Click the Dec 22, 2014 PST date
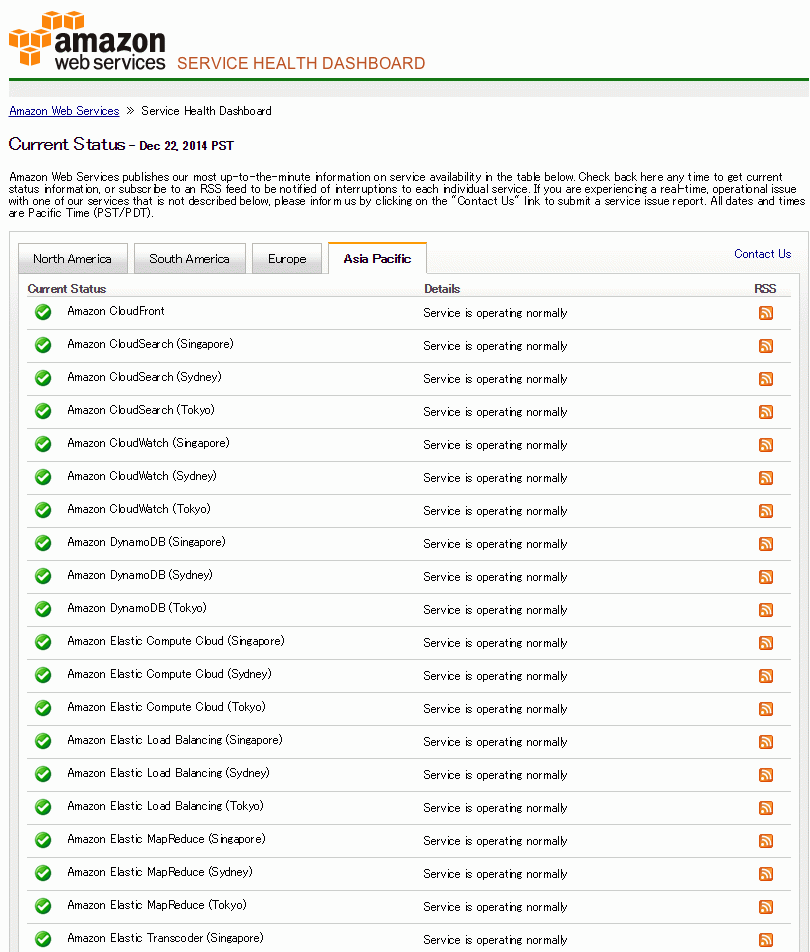This screenshot has height=952, width=810. pos(186,146)
